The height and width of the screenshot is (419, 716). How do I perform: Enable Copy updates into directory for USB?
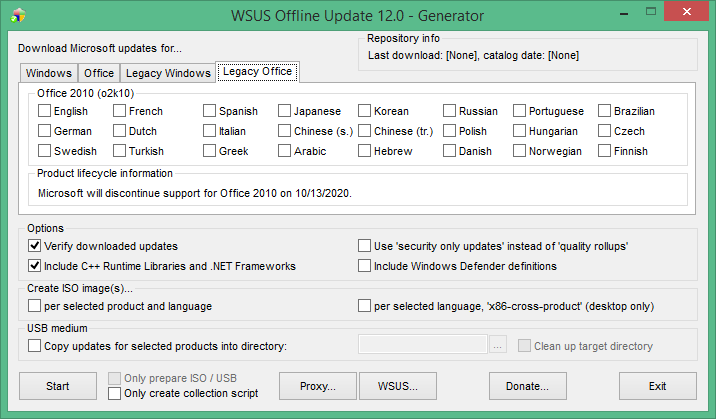pyautogui.click(x=34, y=346)
